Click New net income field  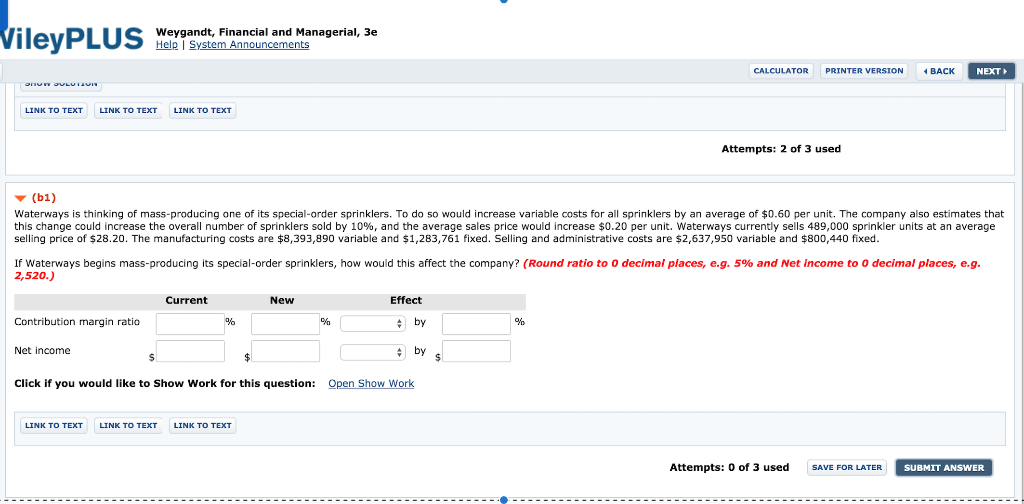pos(285,351)
